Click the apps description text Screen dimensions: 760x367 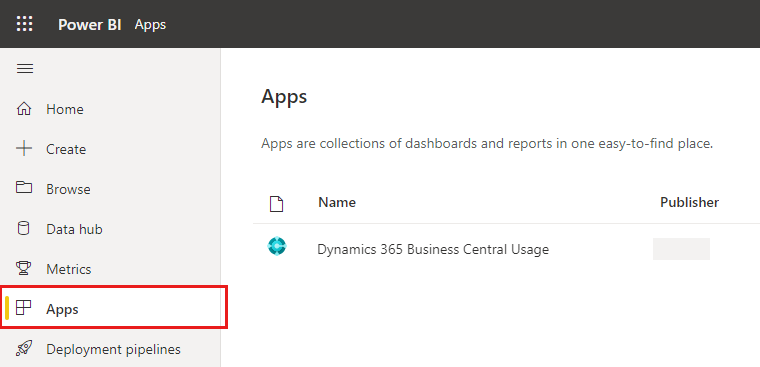tap(487, 144)
